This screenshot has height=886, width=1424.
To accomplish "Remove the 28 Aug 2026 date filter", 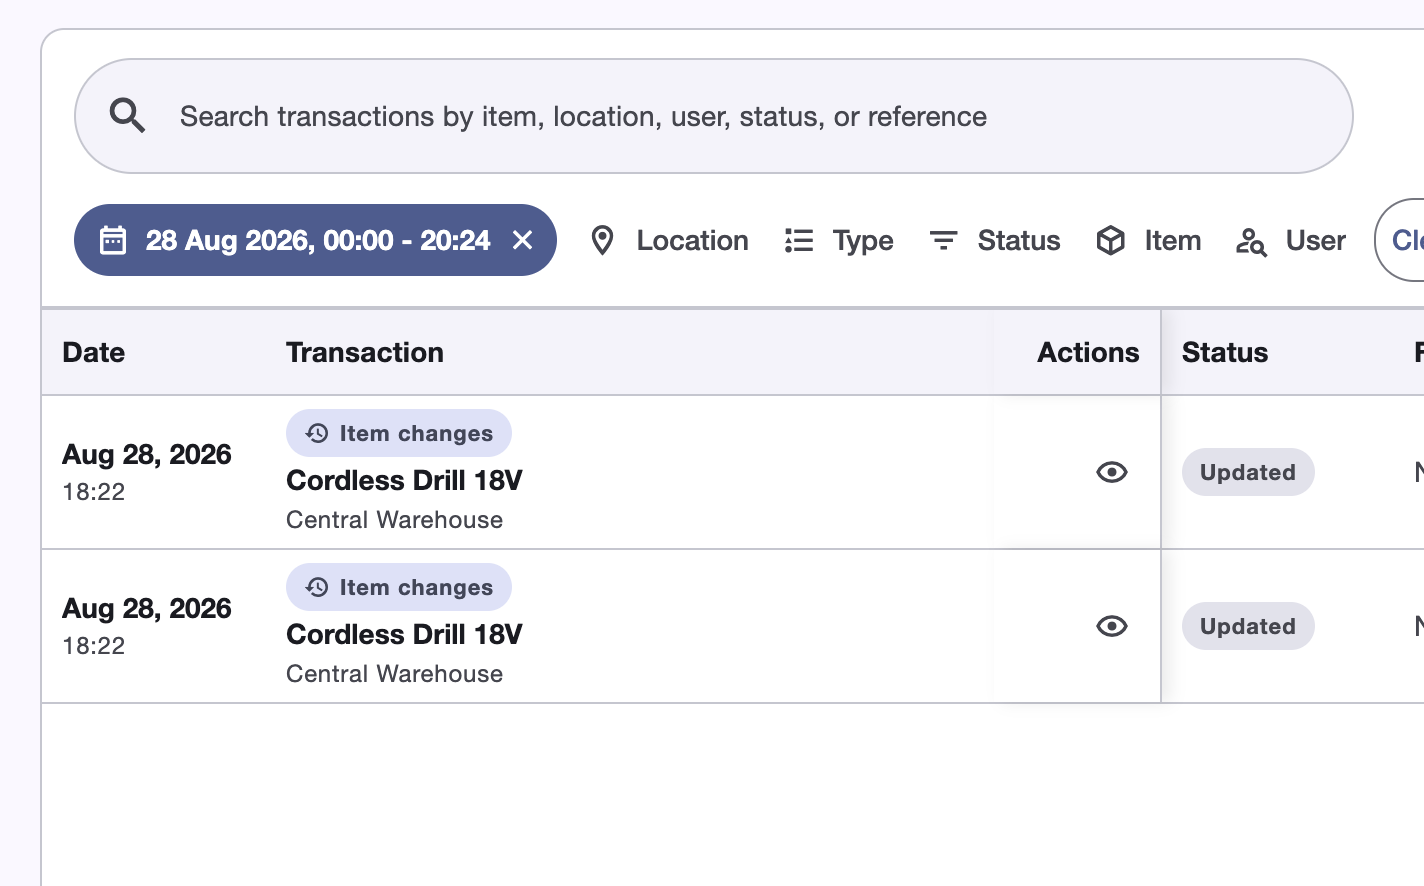I will (522, 240).
